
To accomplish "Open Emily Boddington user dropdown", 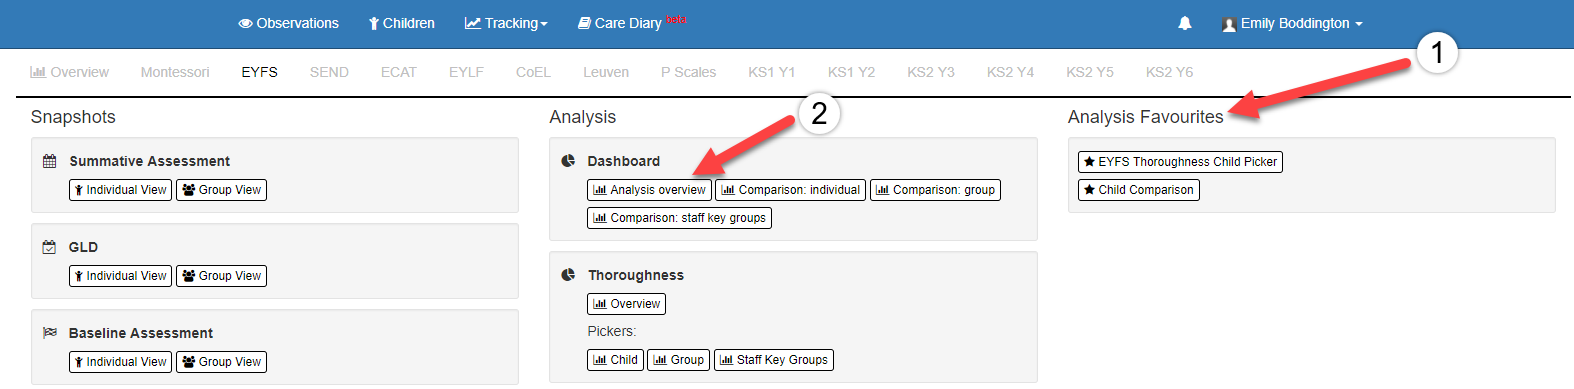I will click(x=1292, y=23).
